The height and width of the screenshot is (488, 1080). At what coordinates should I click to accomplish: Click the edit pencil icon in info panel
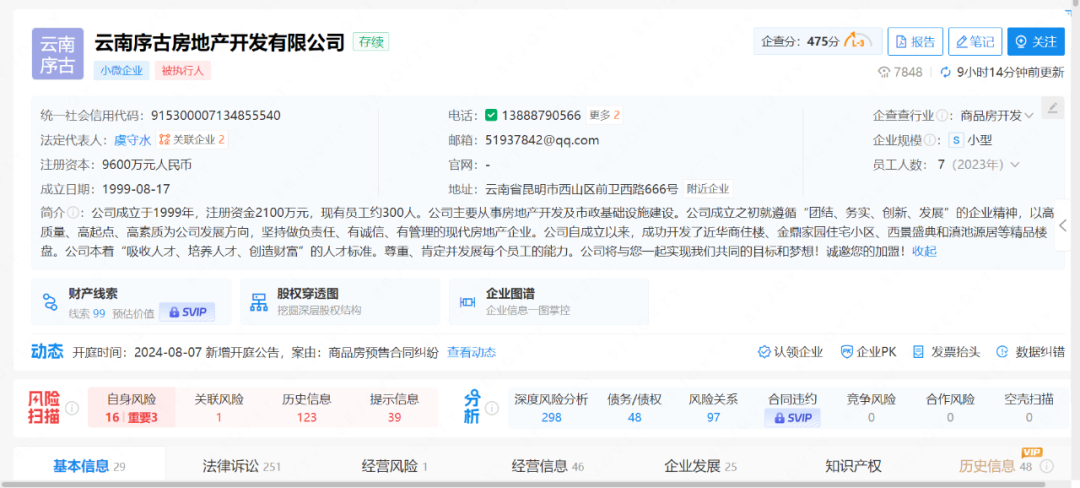[1052, 108]
